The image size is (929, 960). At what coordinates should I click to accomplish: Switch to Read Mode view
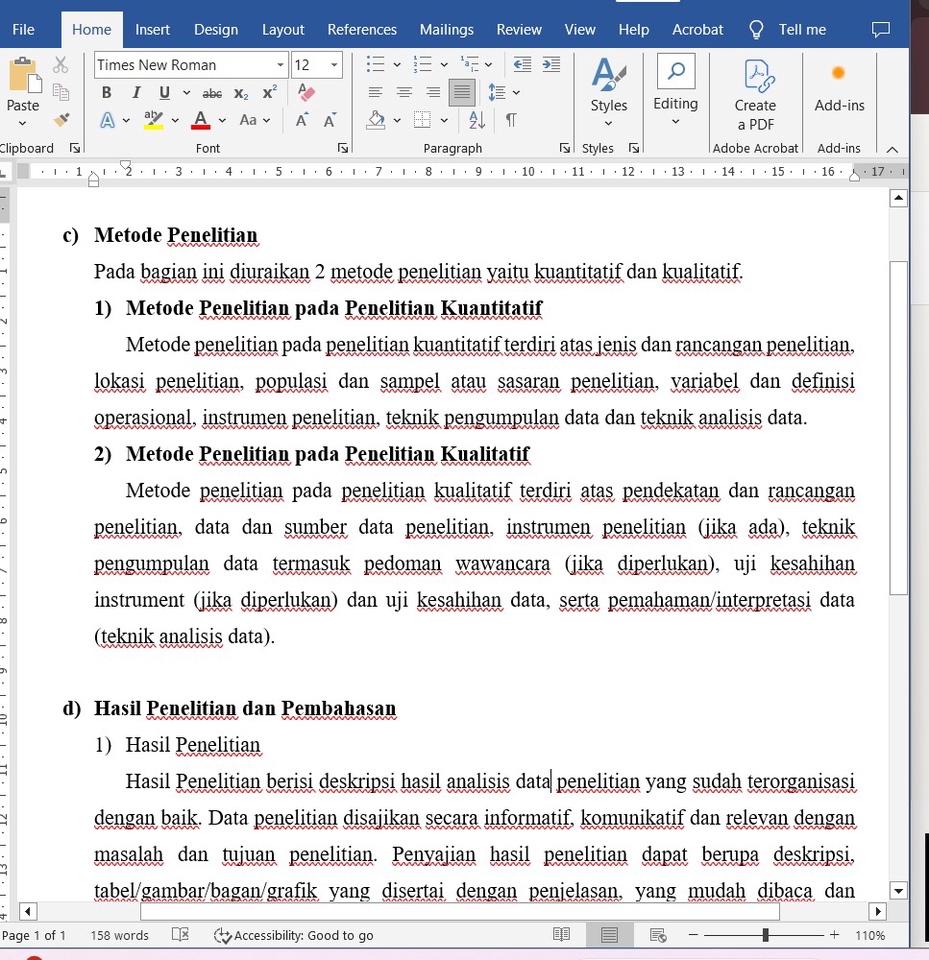click(x=561, y=934)
